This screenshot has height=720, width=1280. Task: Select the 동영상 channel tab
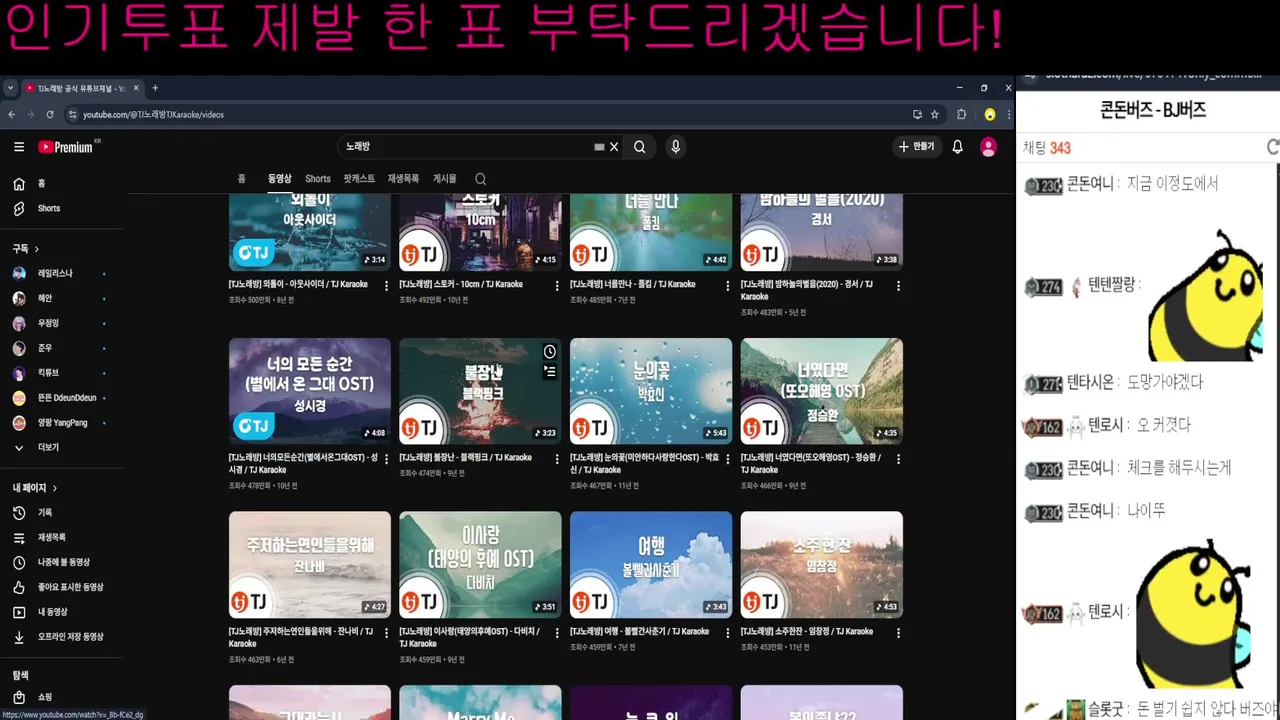[280, 179]
